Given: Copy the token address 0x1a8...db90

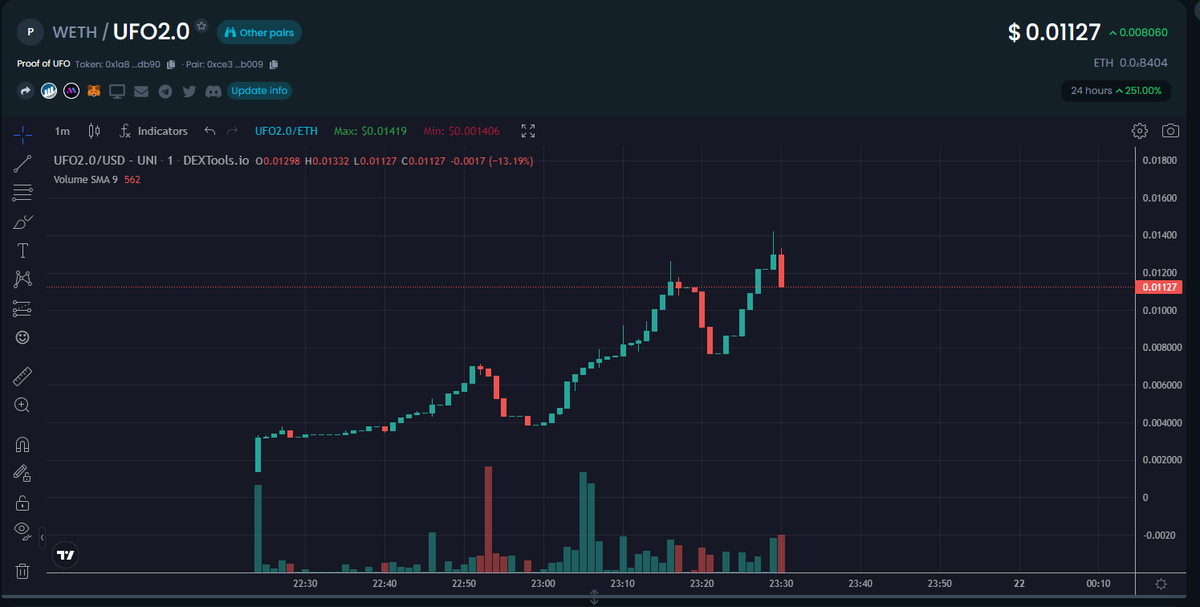Looking at the screenshot, I should 171,64.
